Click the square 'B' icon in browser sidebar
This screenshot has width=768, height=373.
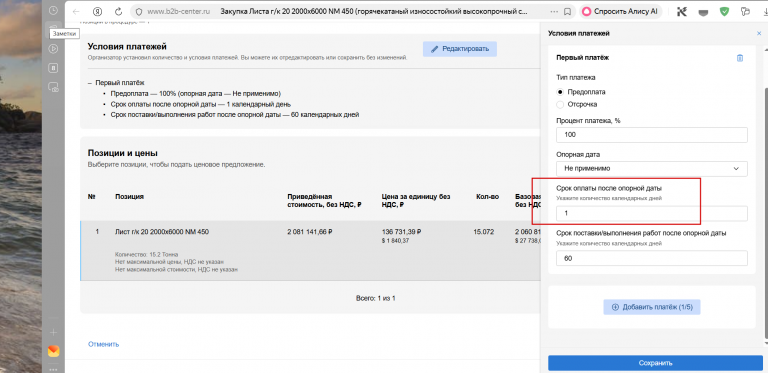(x=53, y=68)
